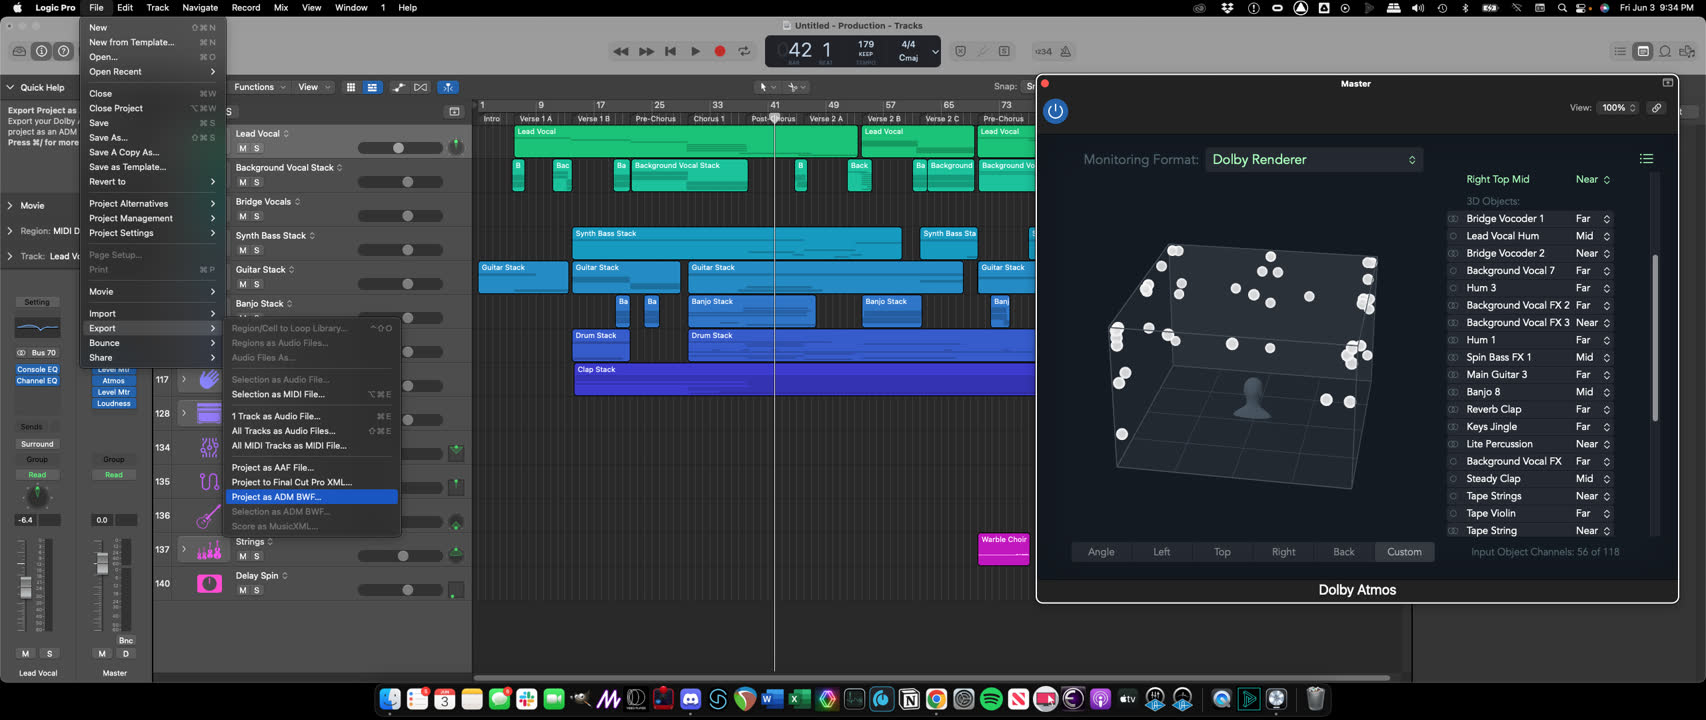Switch to the tracks list view icon
Viewport: 1706px width, 720px height.
372,87
